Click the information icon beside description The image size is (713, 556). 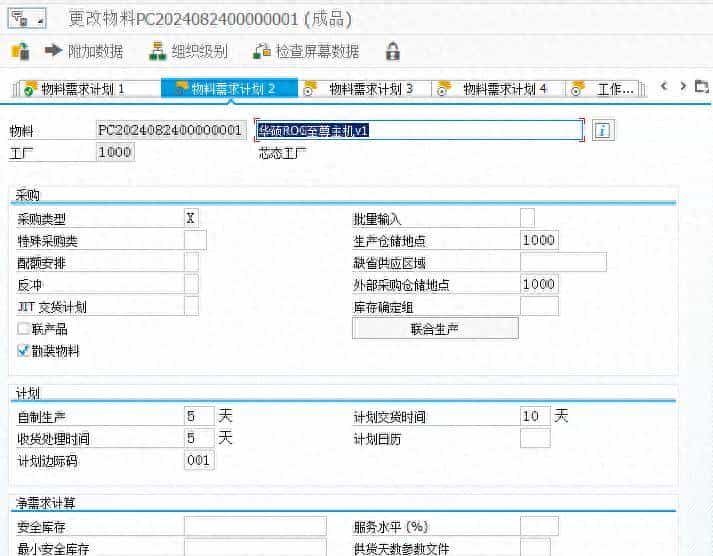pyautogui.click(x=603, y=130)
